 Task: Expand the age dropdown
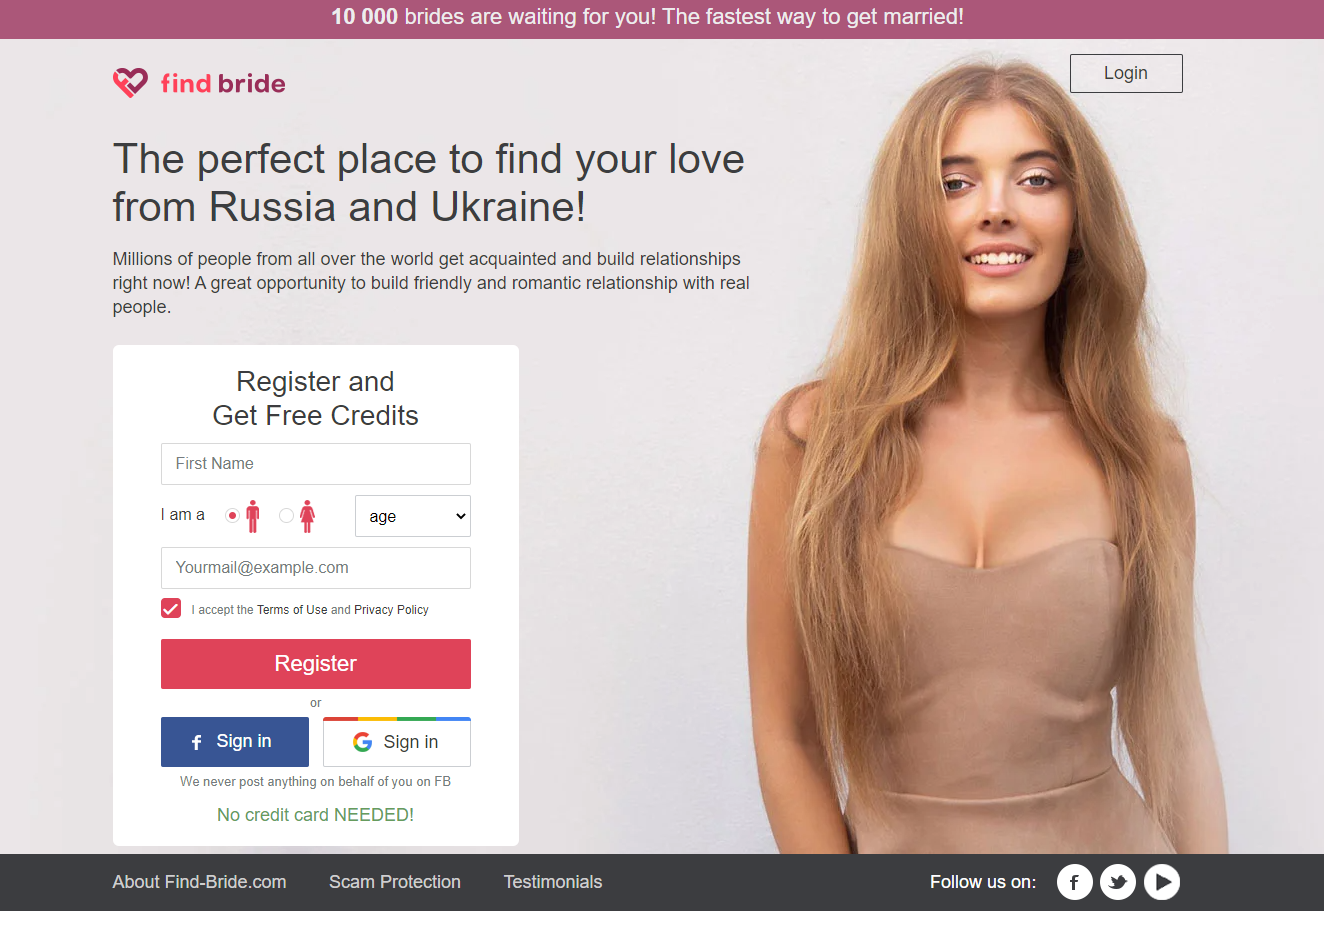(413, 516)
